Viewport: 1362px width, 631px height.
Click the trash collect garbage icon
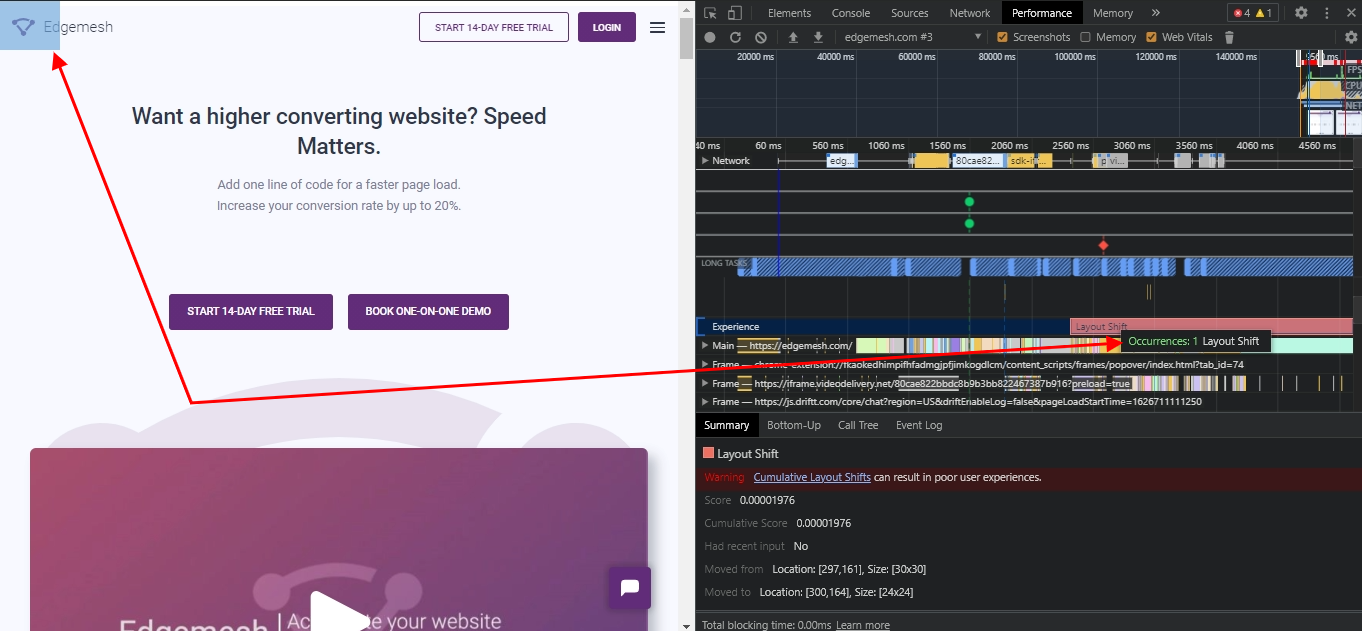coord(1229,37)
